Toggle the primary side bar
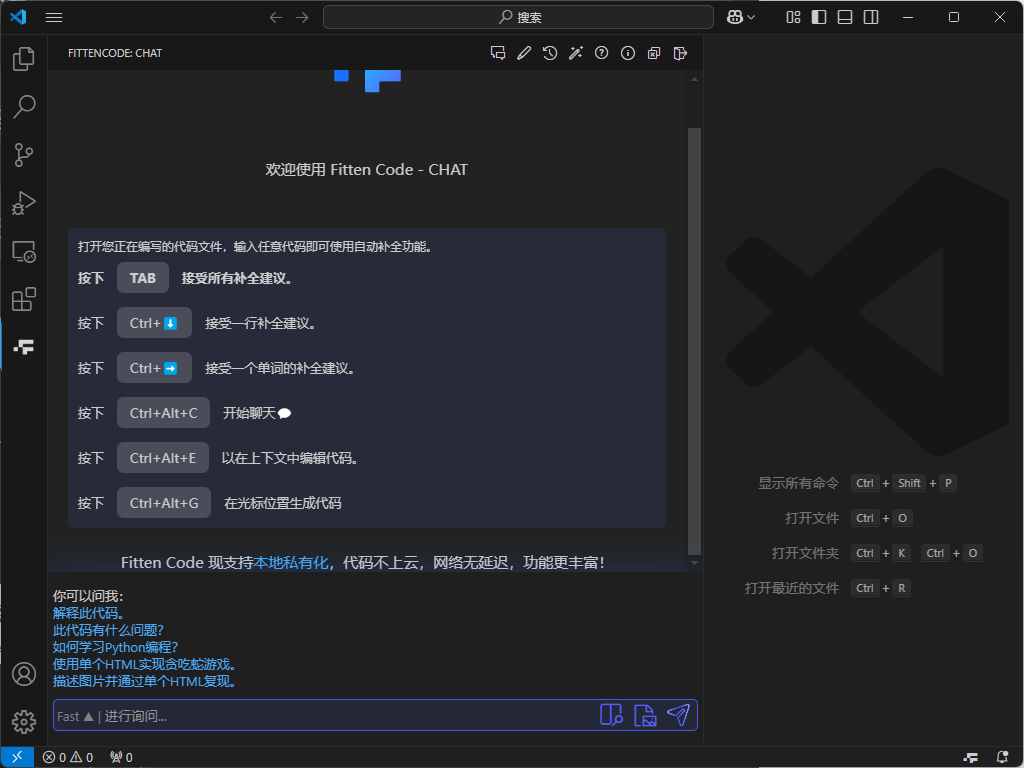The height and width of the screenshot is (768, 1024). [x=819, y=18]
